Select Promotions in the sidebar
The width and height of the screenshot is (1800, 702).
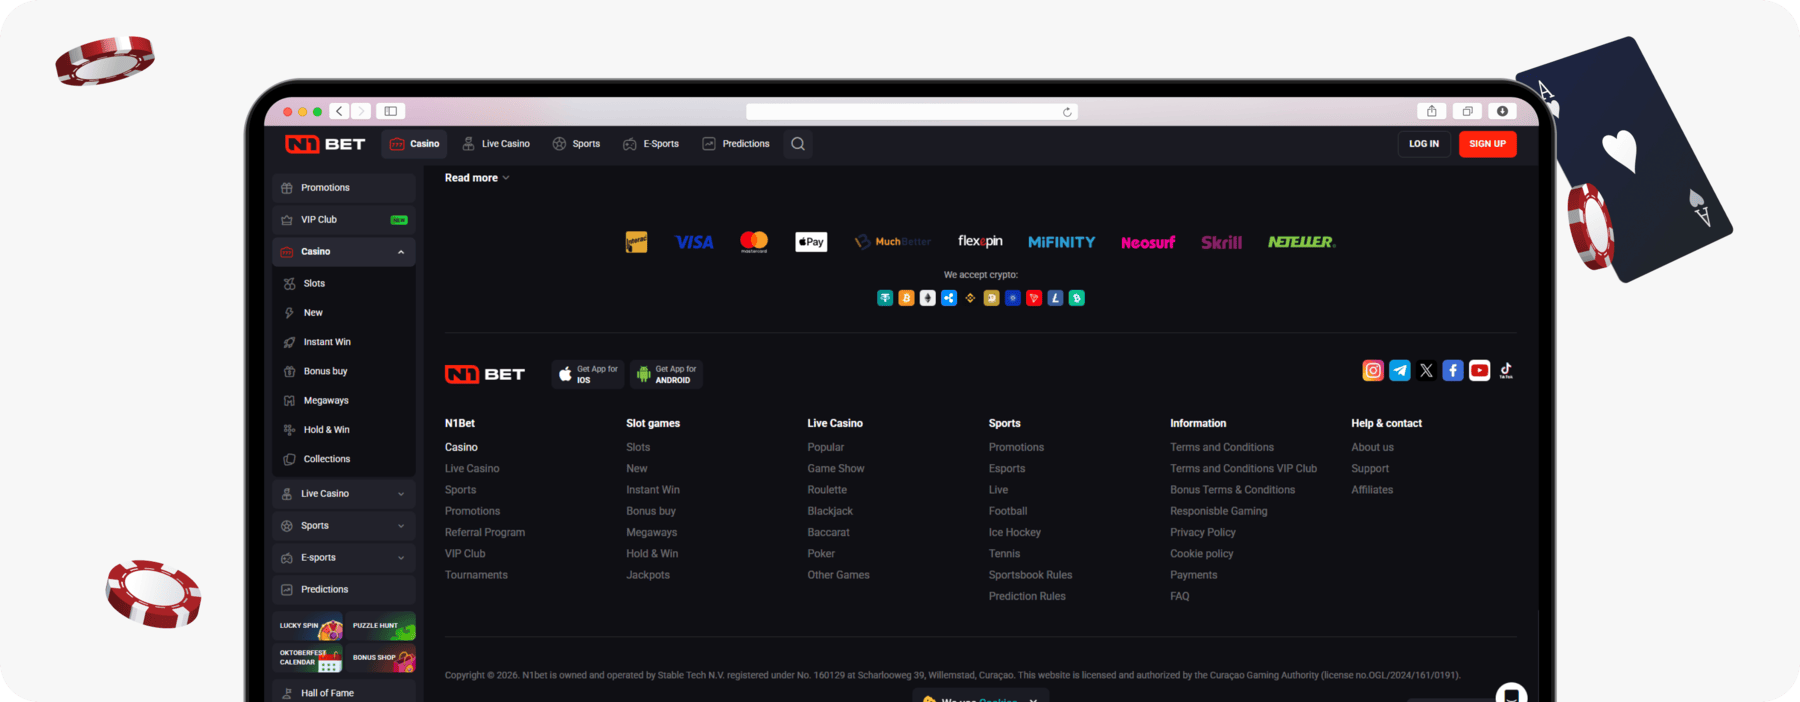tap(344, 188)
